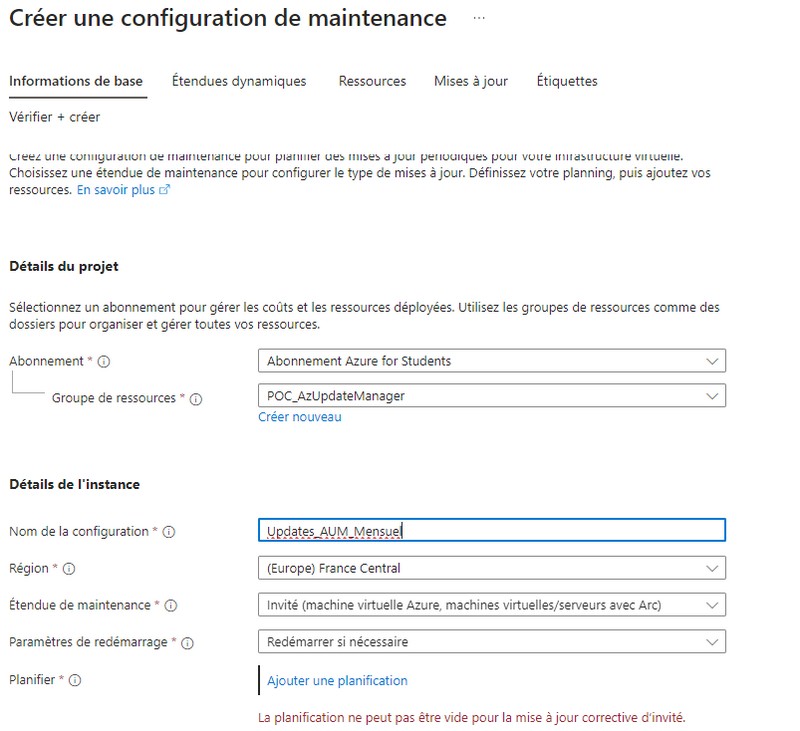Image resolution: width=800 pixels, height=731 pixels.
Task: Focus the Nom de la configuration field
Action: [x=491, y=531]
